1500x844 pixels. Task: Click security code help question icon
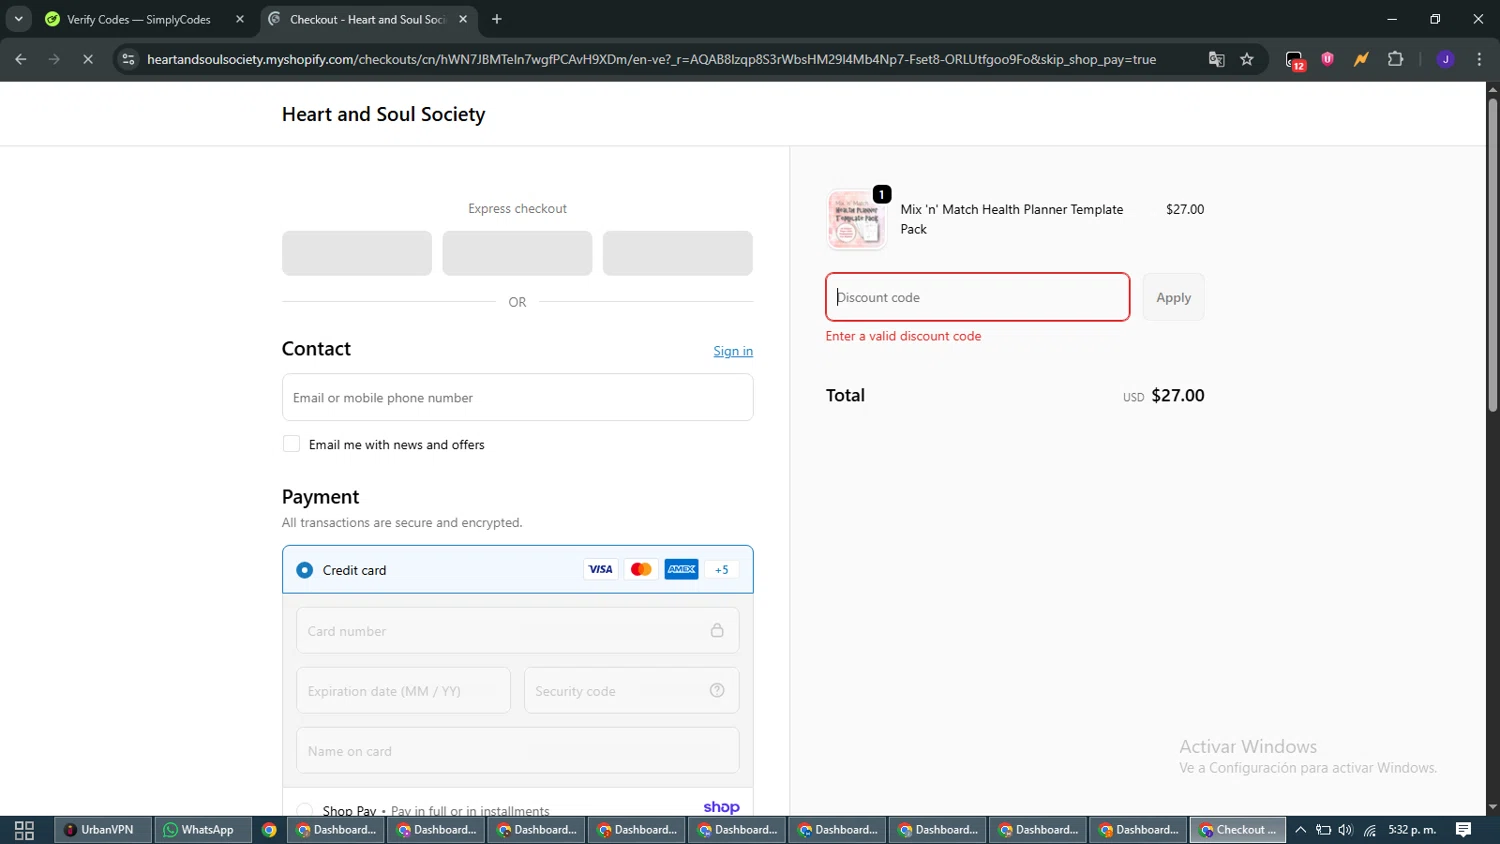(717, 690)
